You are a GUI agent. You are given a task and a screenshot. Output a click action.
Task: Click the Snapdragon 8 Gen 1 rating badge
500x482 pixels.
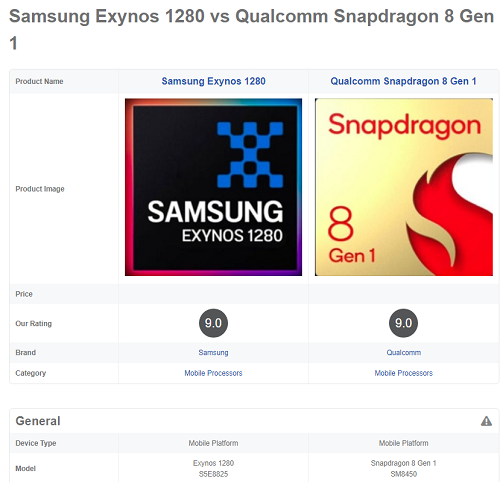pyautogui.click(x=403, y=323)
